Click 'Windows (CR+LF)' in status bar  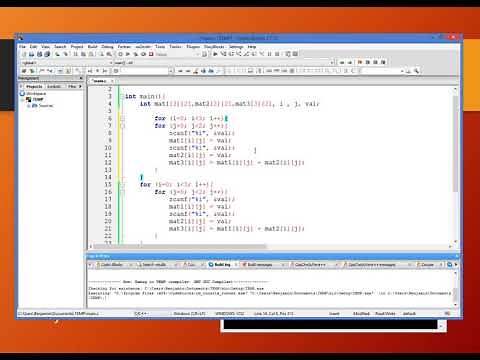pos(189,314)
